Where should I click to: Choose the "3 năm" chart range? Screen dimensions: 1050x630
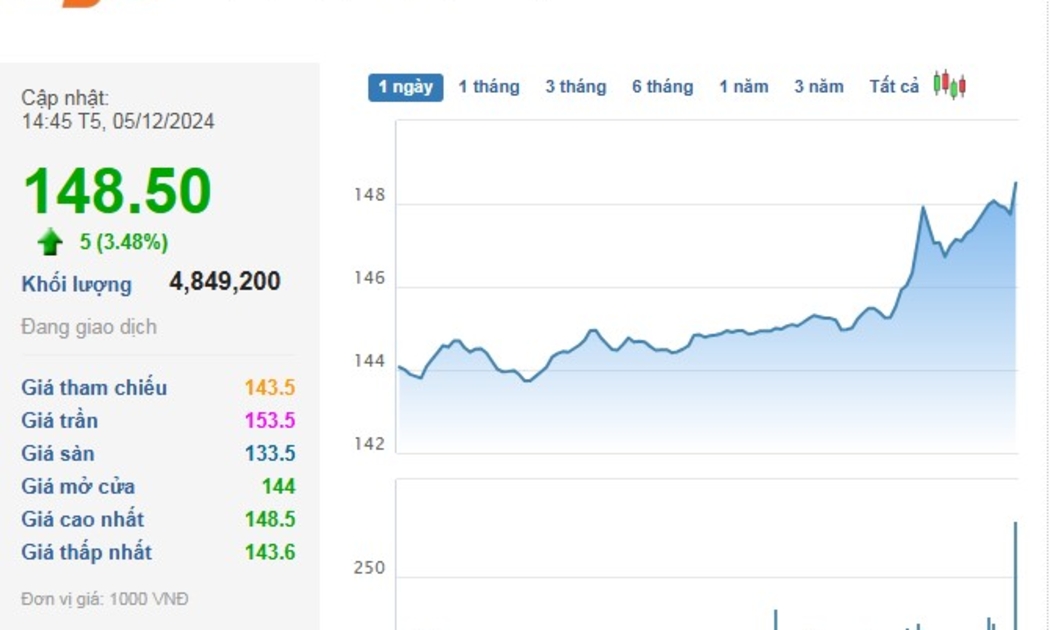click(819, 87)
